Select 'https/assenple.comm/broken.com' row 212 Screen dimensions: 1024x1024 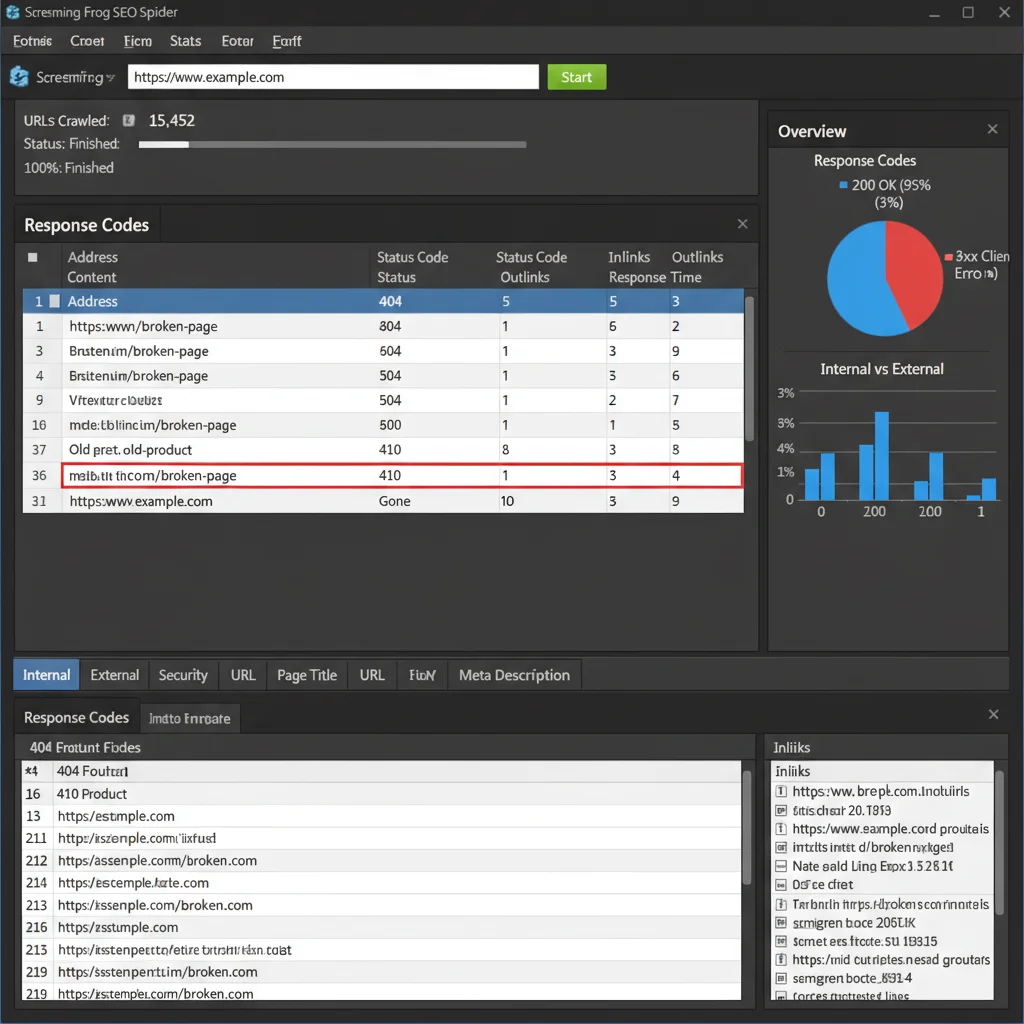click(382, 861)
